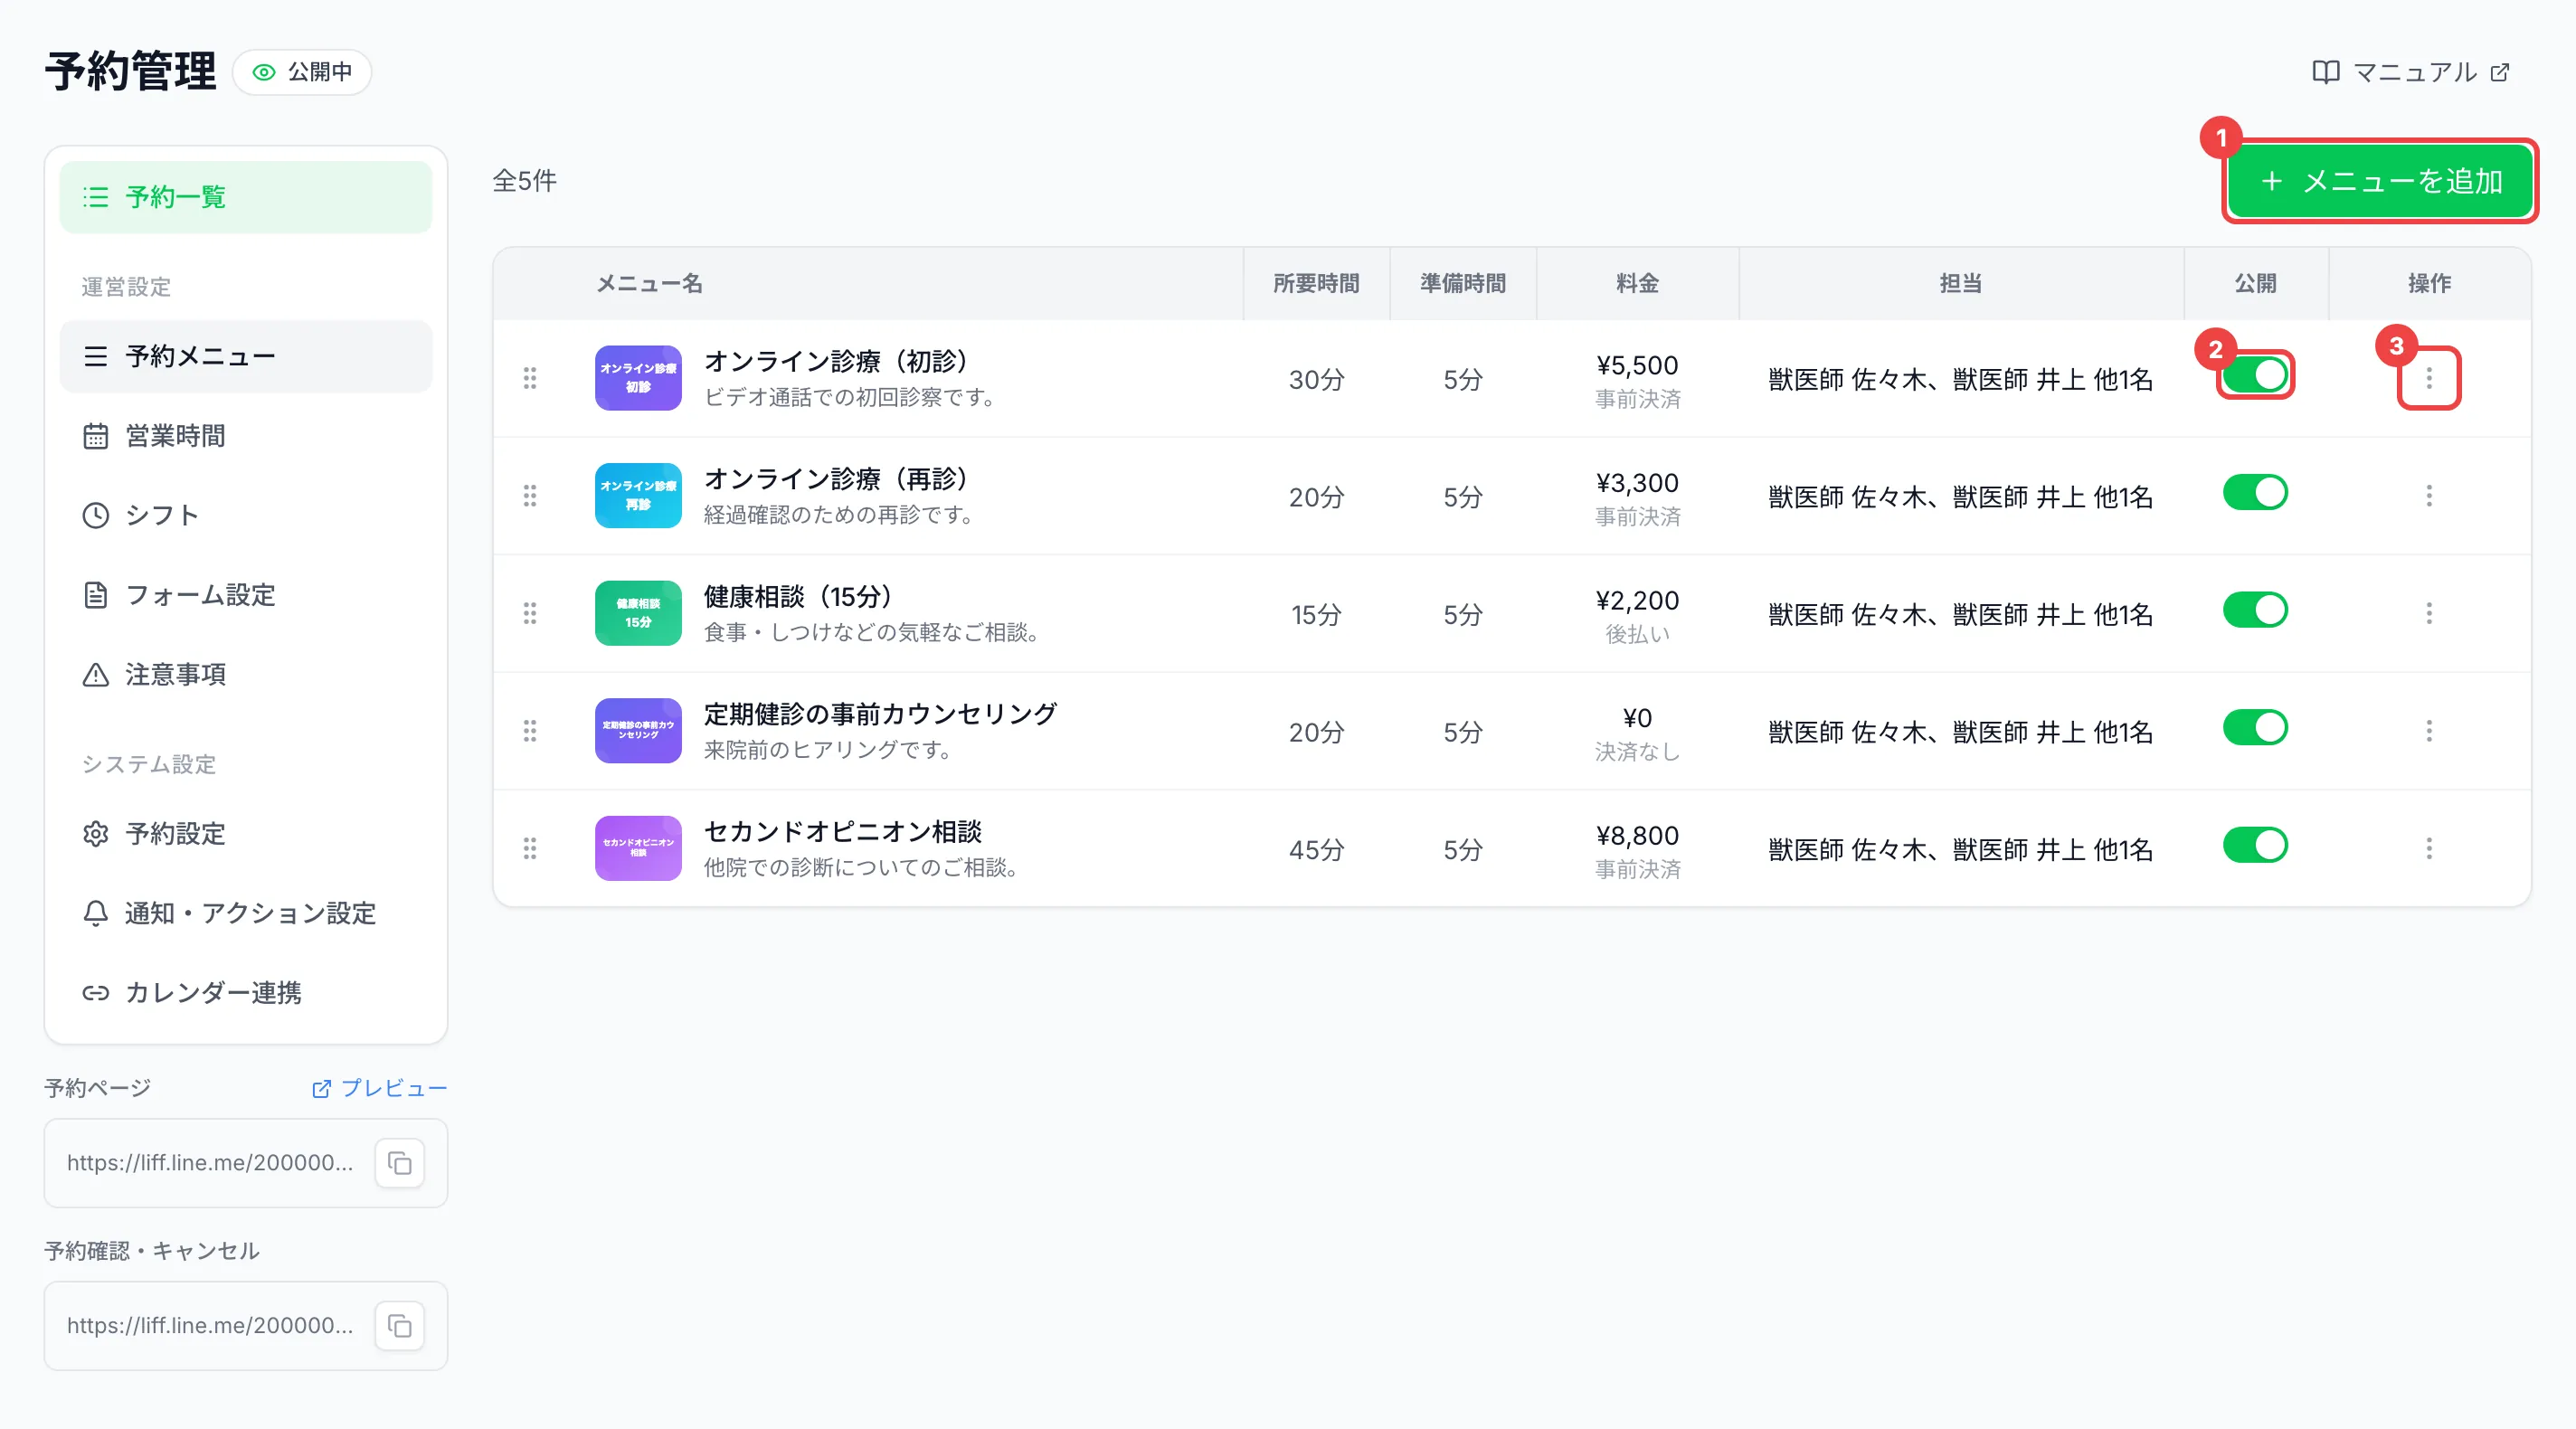Click the menu name オンライン診療（初診）
Image resolution: width=2576 pixels, height=1429 pixels.
click(x=836, y=362)
